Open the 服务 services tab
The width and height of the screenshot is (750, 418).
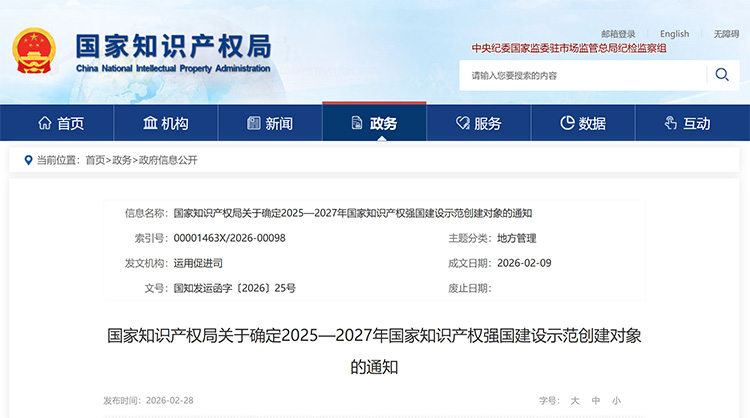tap(478, 123)
